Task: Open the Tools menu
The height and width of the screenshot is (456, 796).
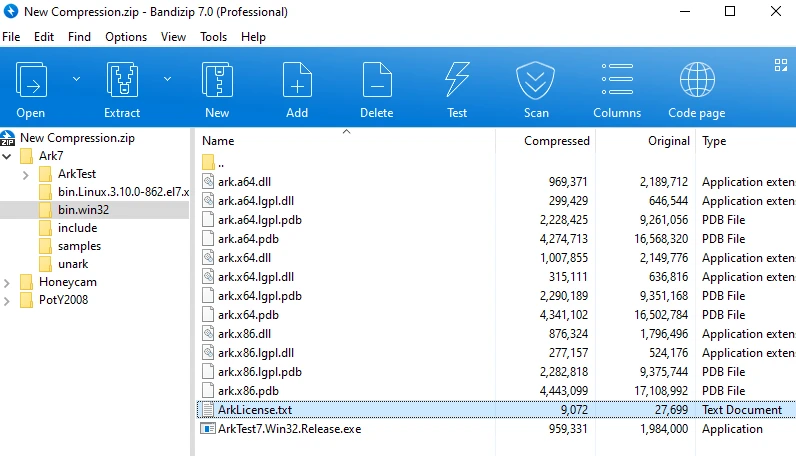Action: click(213, 37)
